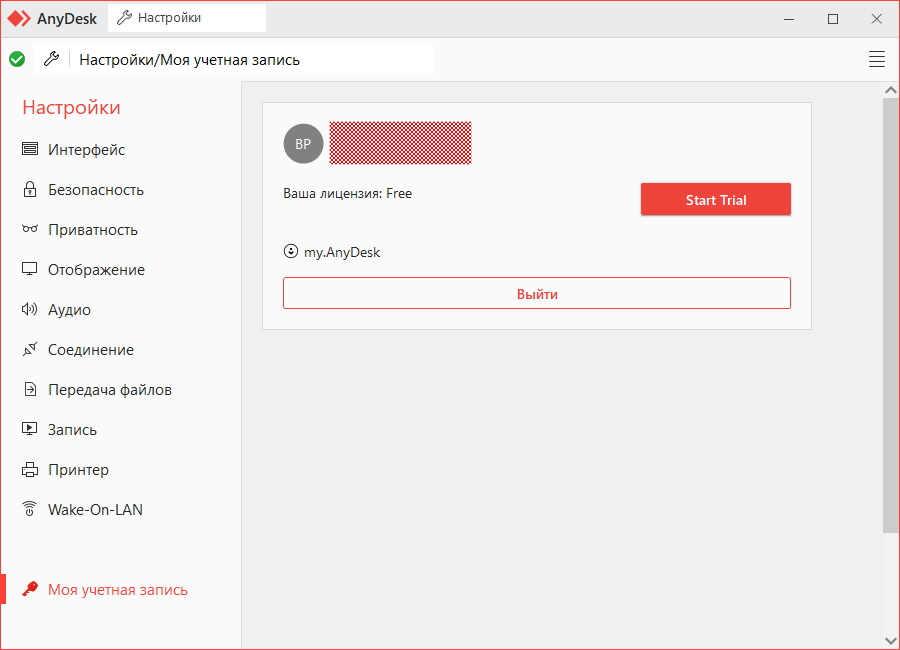This screenshot has width=900, height=650.
Task: Click the Connection plug icon
Action: pyautogui.click(x=30, y=350)
